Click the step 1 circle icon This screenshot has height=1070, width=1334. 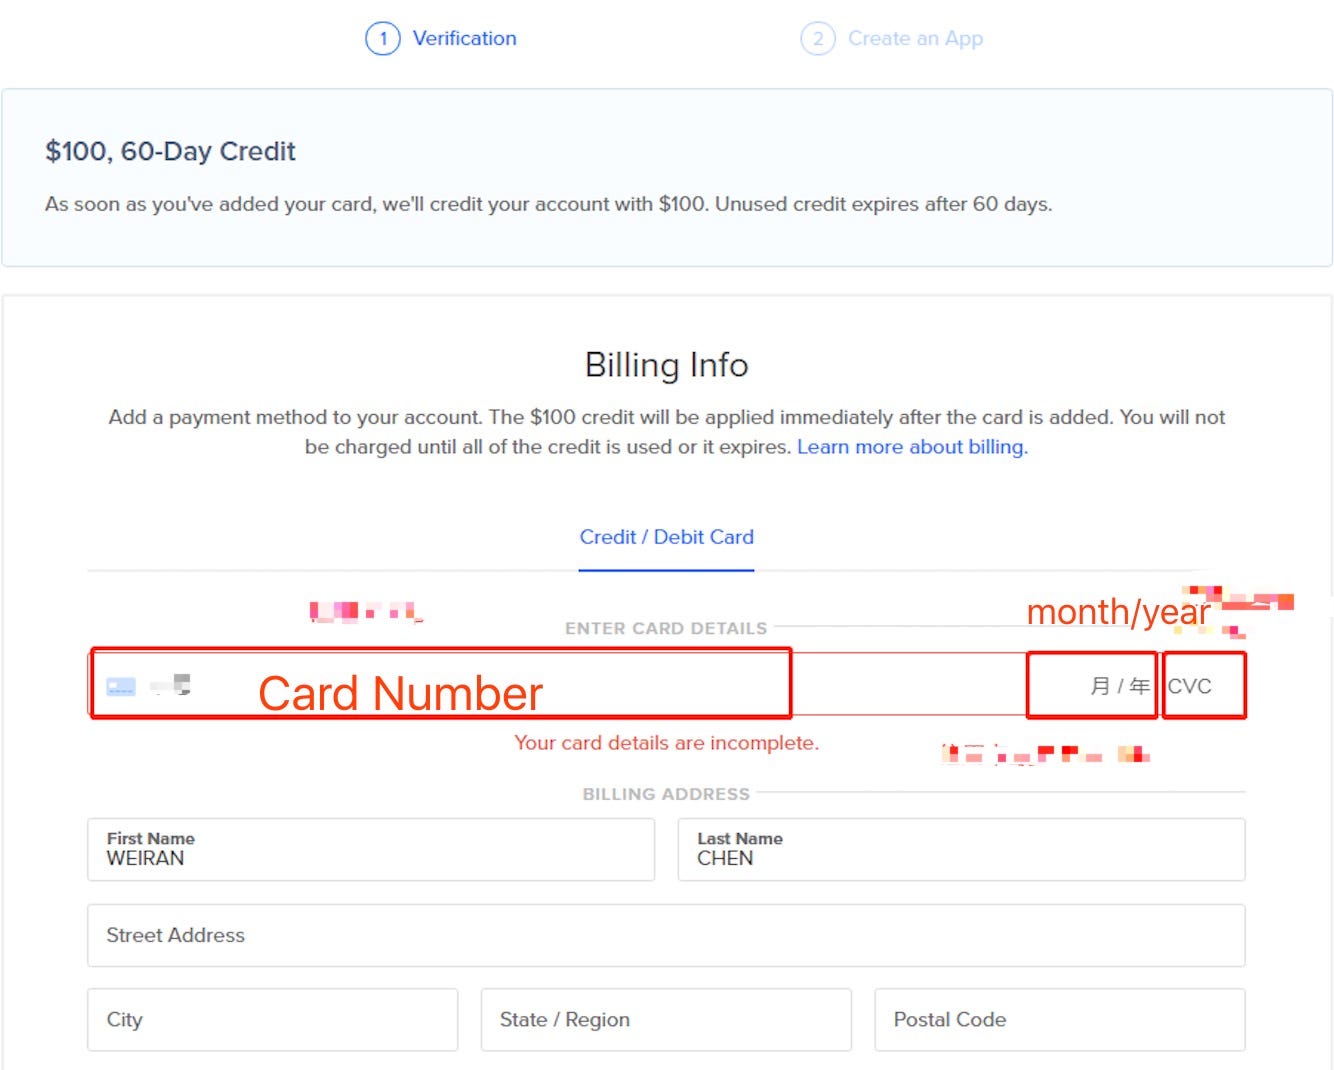pyautogui.click(x=383, y=39)
